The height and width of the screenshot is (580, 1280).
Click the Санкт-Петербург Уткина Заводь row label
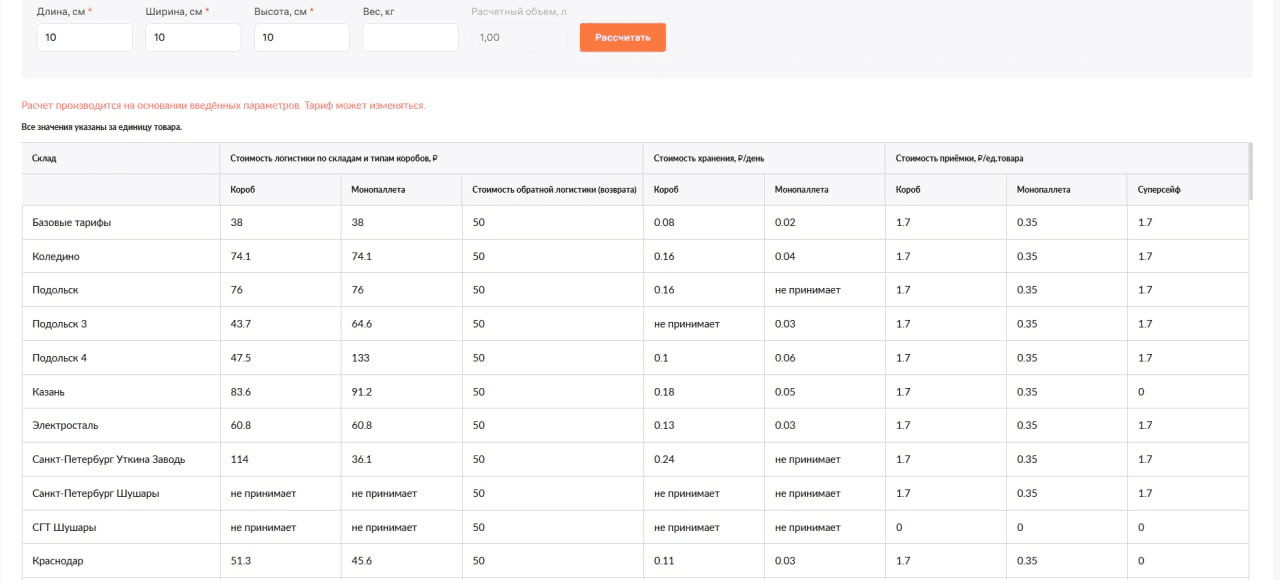pos(108,460)
